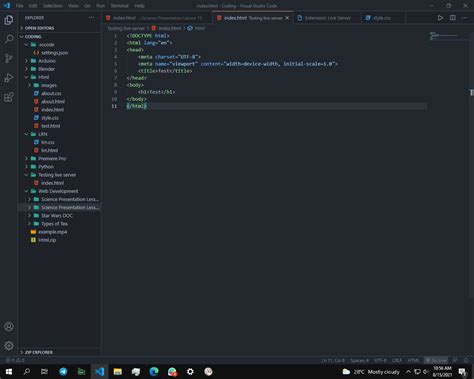The height and width of the screenshot is (379, 474).
Task: Open the notifications bell in status bar
Action: tap(466, 360)
